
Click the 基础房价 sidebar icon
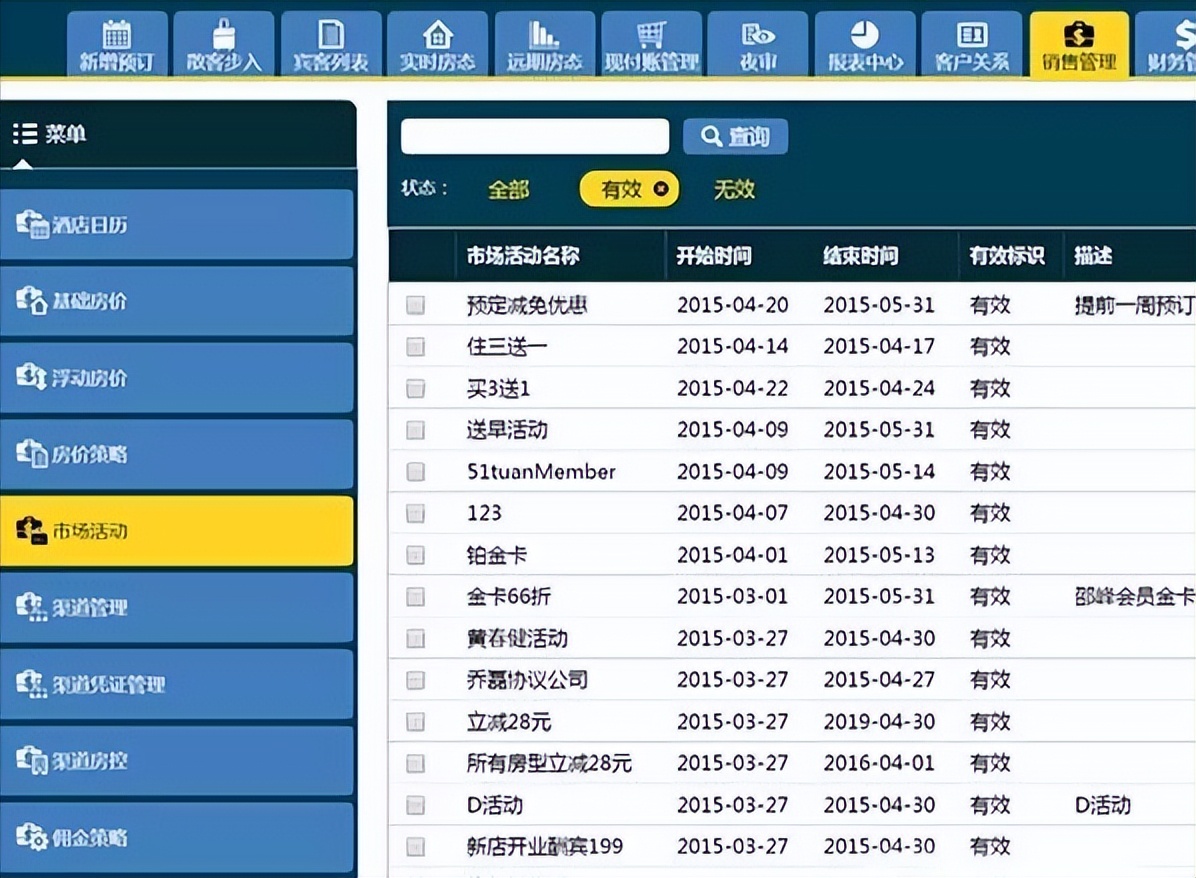click(32, 300)
